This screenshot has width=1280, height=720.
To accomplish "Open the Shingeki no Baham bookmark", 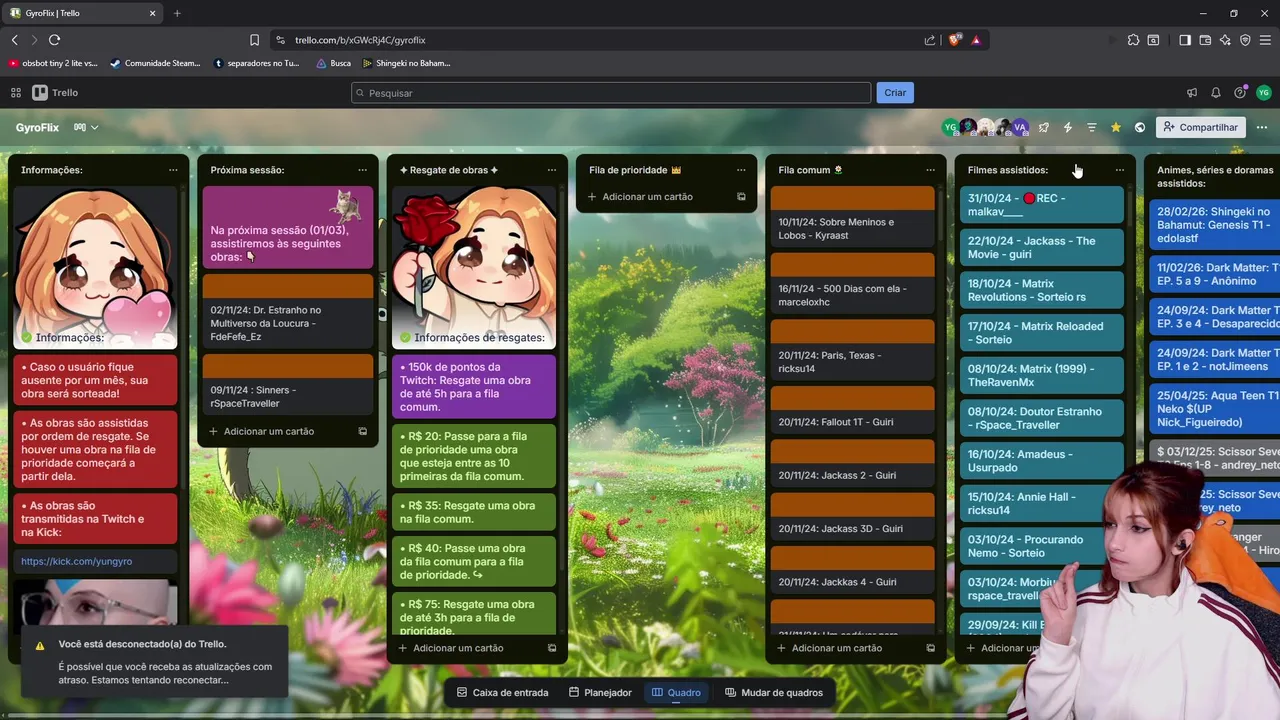I will pyautogui.click(x=406, y=63).
